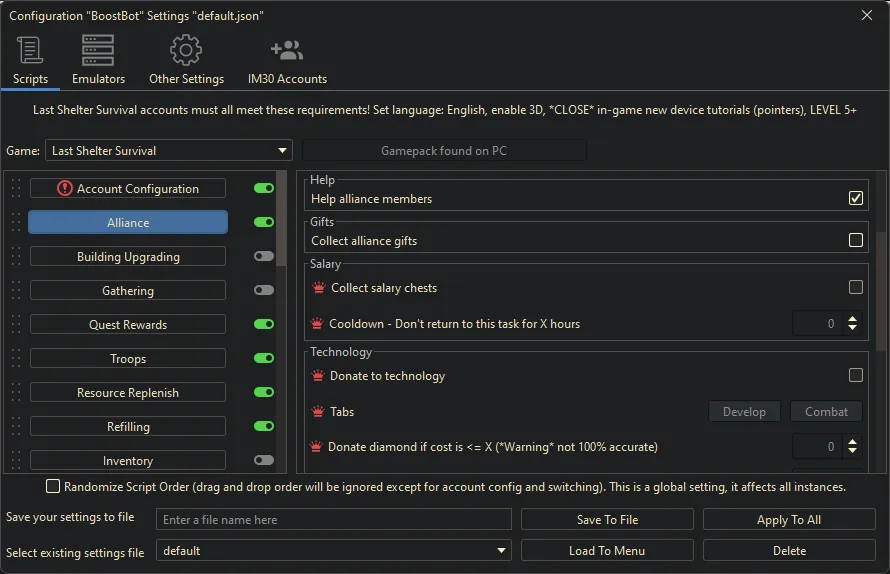Check Randomize Script Order
The width and height of the screenshot is (890, 574).
click(53, 487)
